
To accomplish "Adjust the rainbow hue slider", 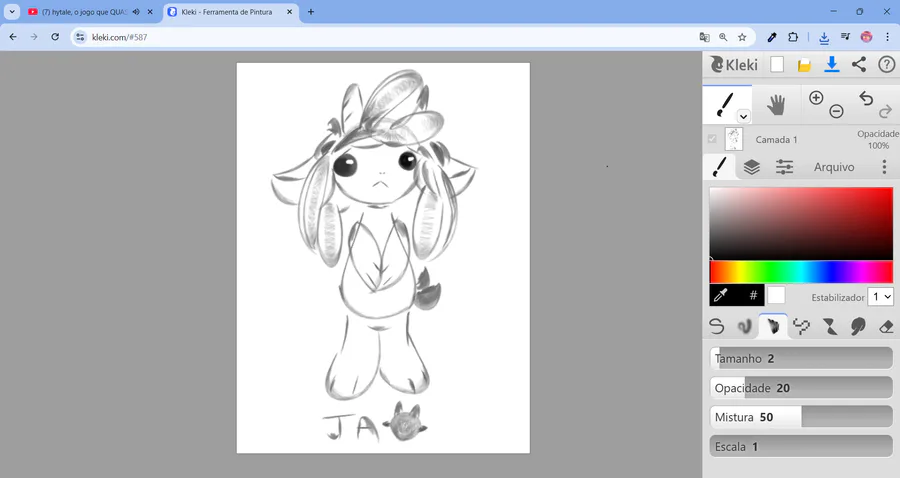I will tap(801, 272).
